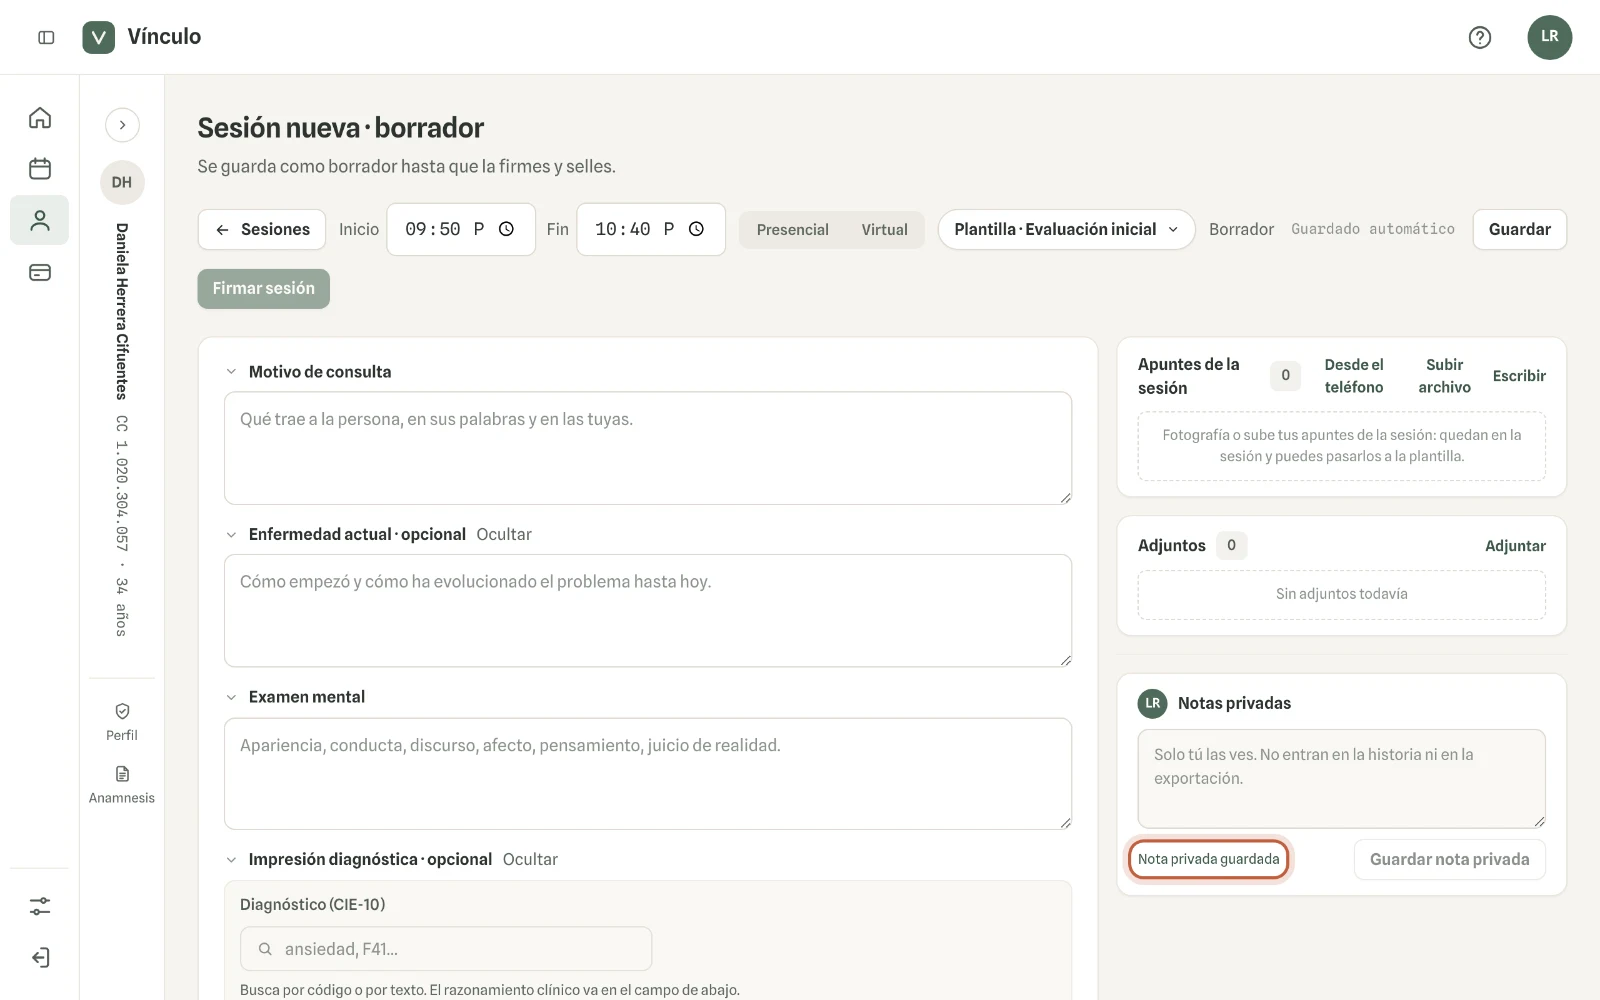Hide Impresión diagnóstica via Ocultar

click(x=530, y=859)
